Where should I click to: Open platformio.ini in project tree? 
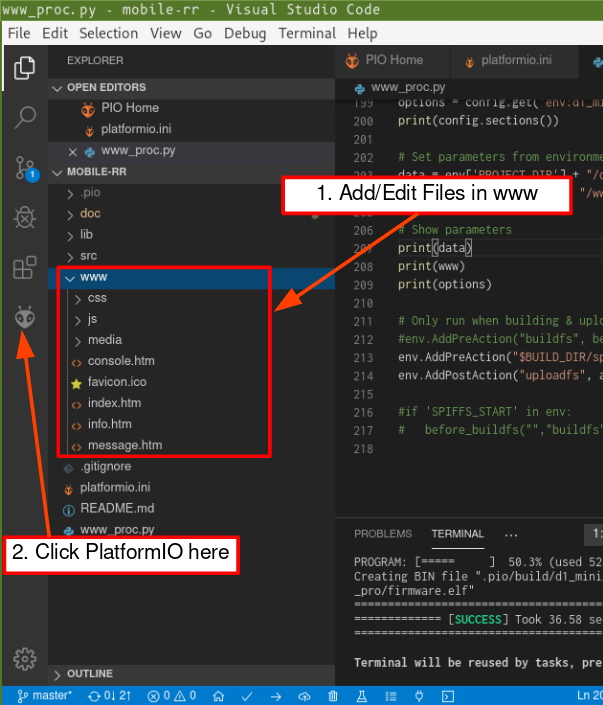191,487
